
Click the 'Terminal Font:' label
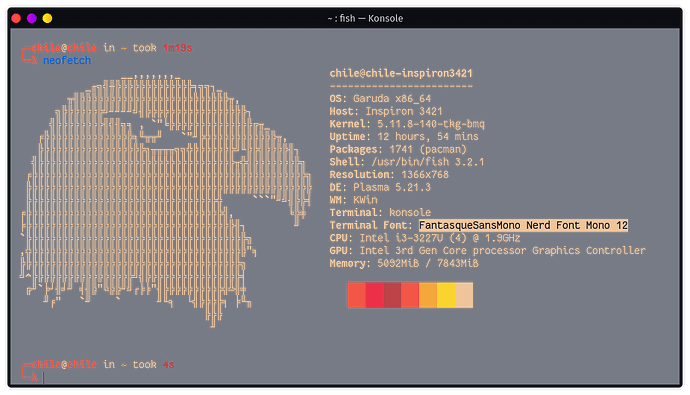click(371, 226)
